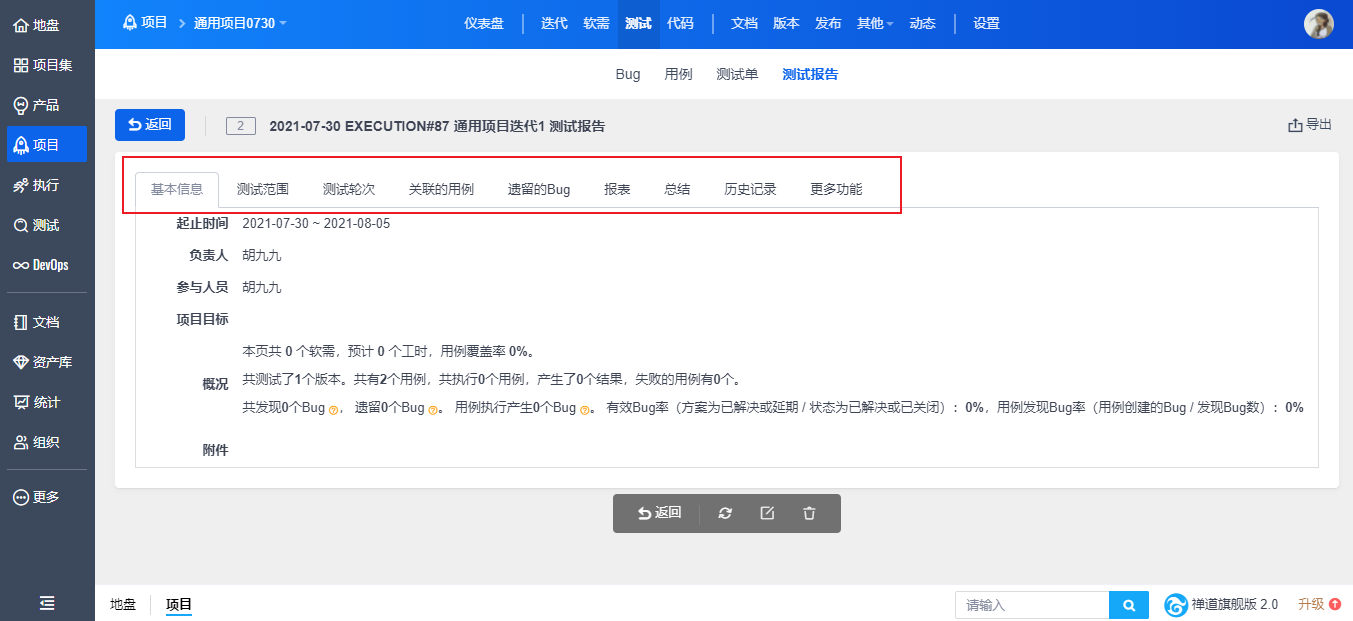Open user avatar profile menu

(1318, 24)
